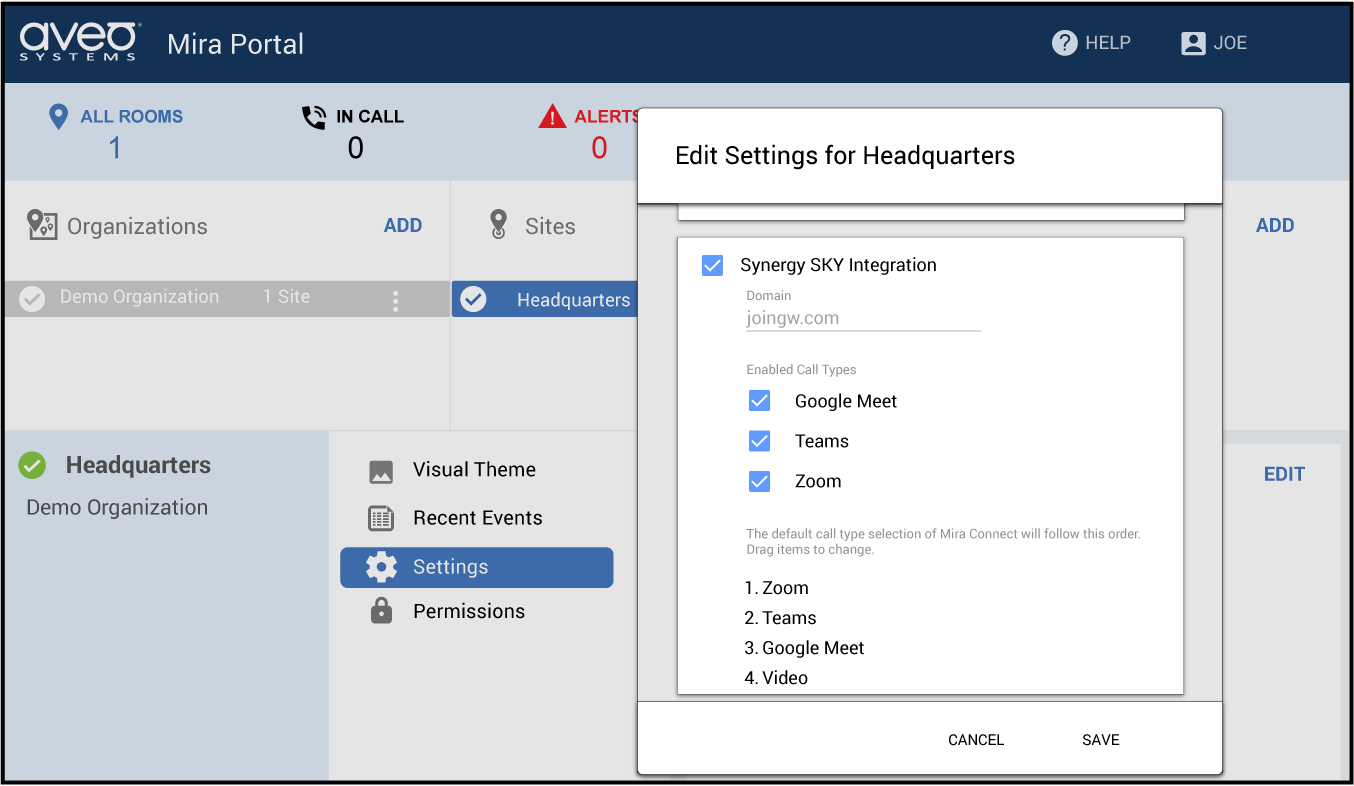Select Recent Events menu item
1354x786 pixels.
click(x=477, y=518)
